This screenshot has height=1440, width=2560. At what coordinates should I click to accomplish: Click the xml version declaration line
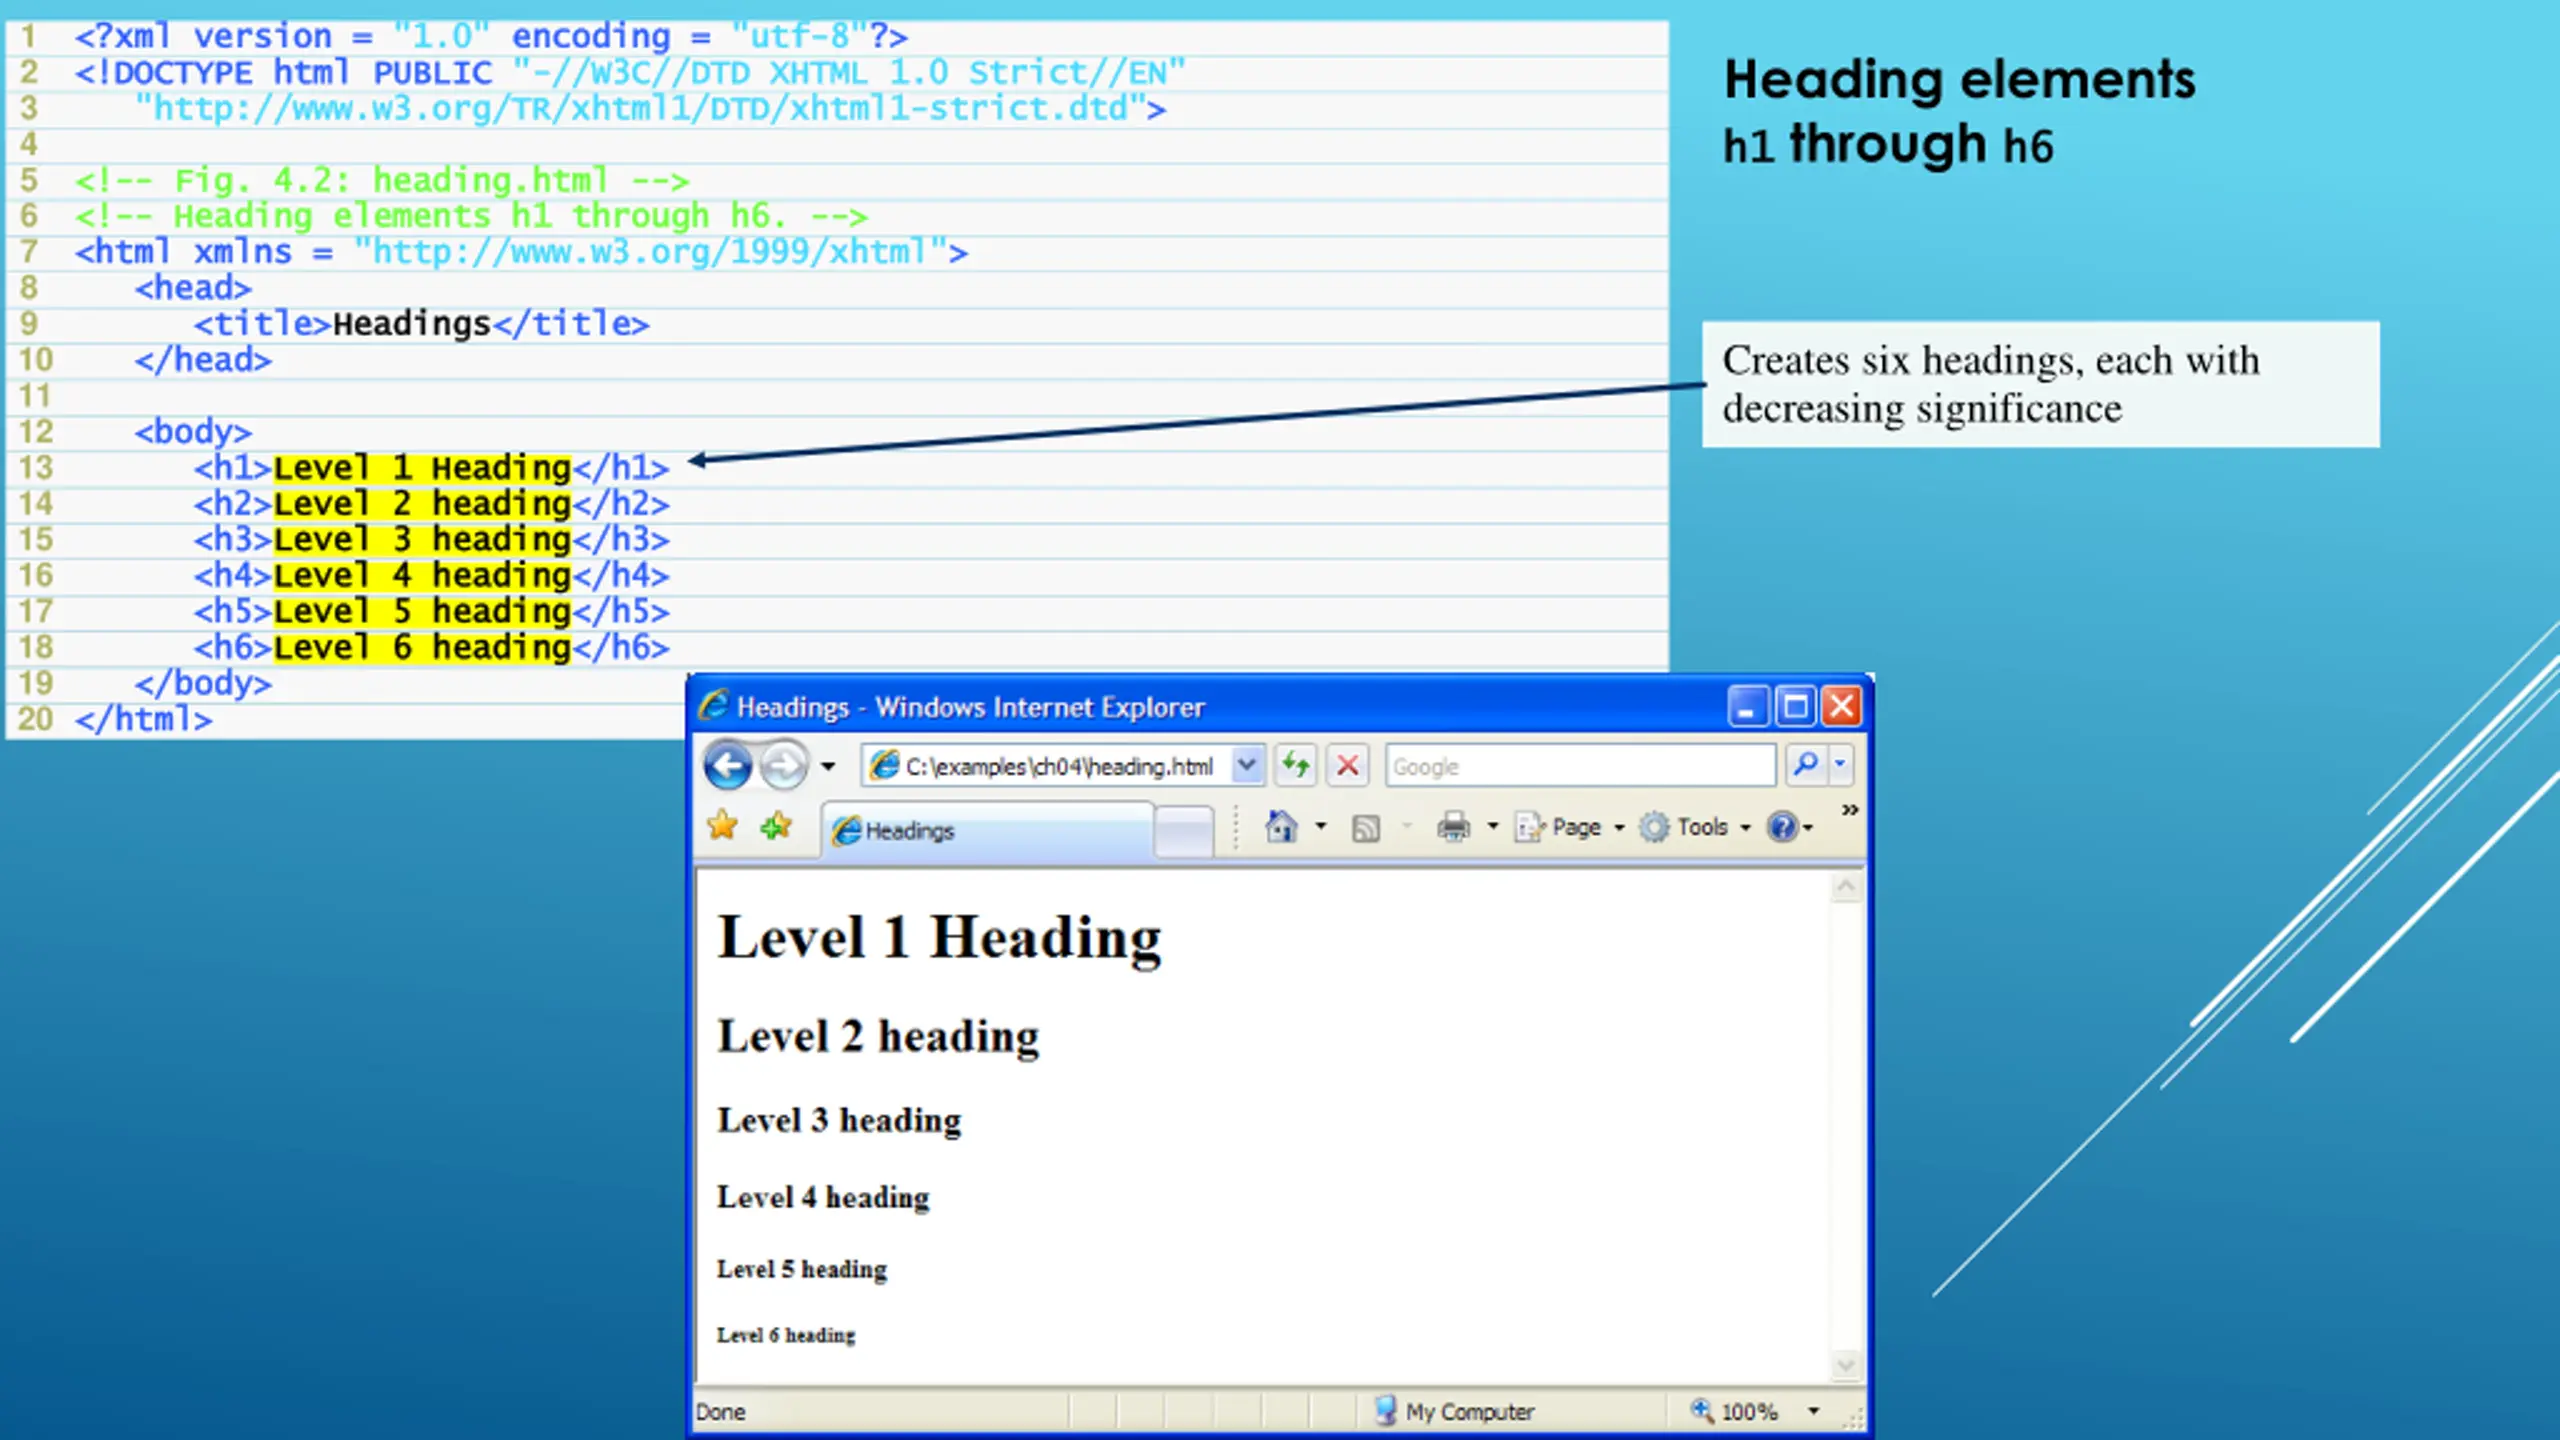[x=491, y=37]
